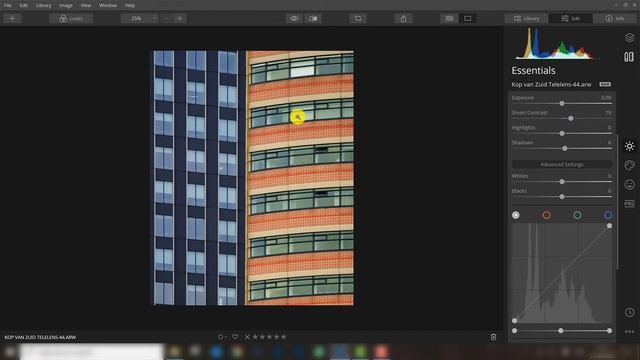Open the Looks panel button

(71, 18)
